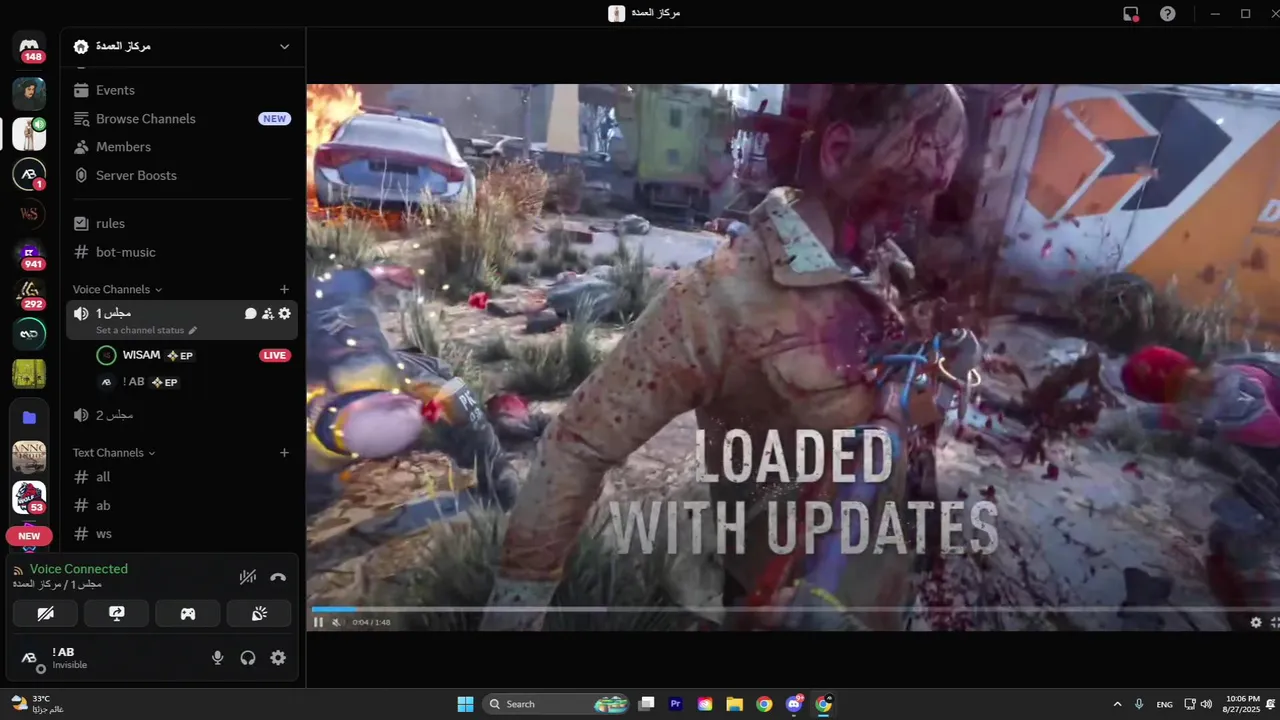Create a new text channel plus
This screenshot has width=1280, height=720.
(284, 453)
